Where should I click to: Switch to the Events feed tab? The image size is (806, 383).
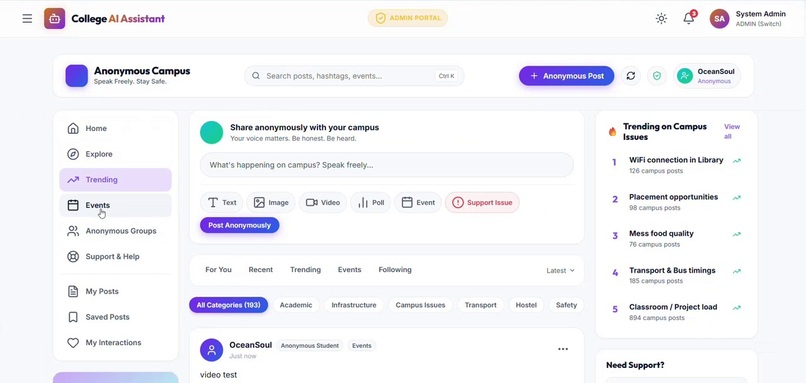[x=350, y=270]
